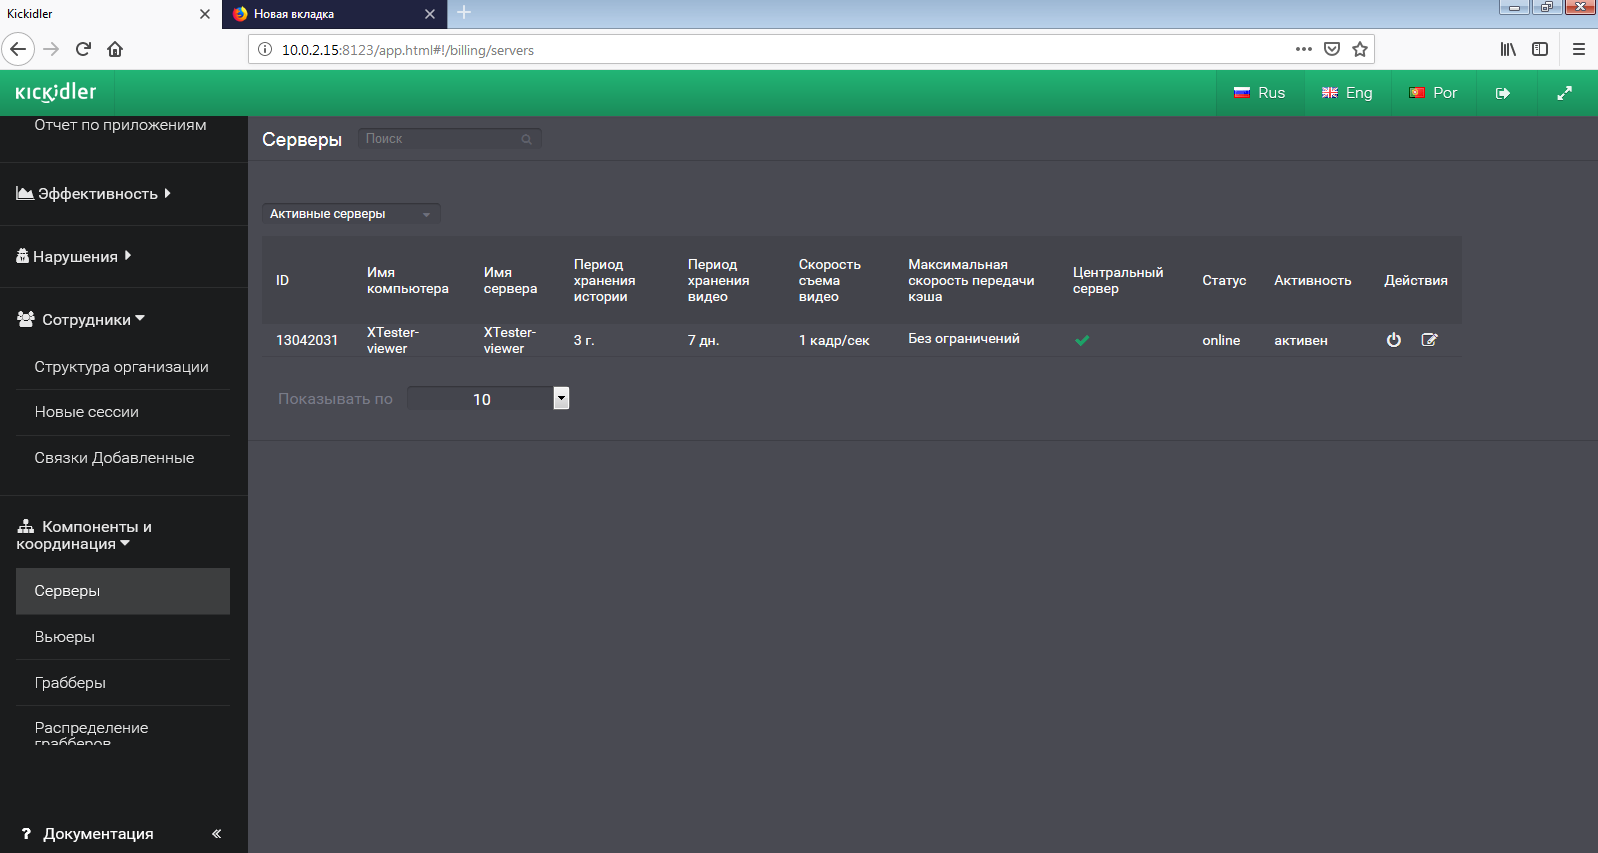This screenshot has height=853, width=1598.
Task: Switch language to Por
Action: 1434,93
